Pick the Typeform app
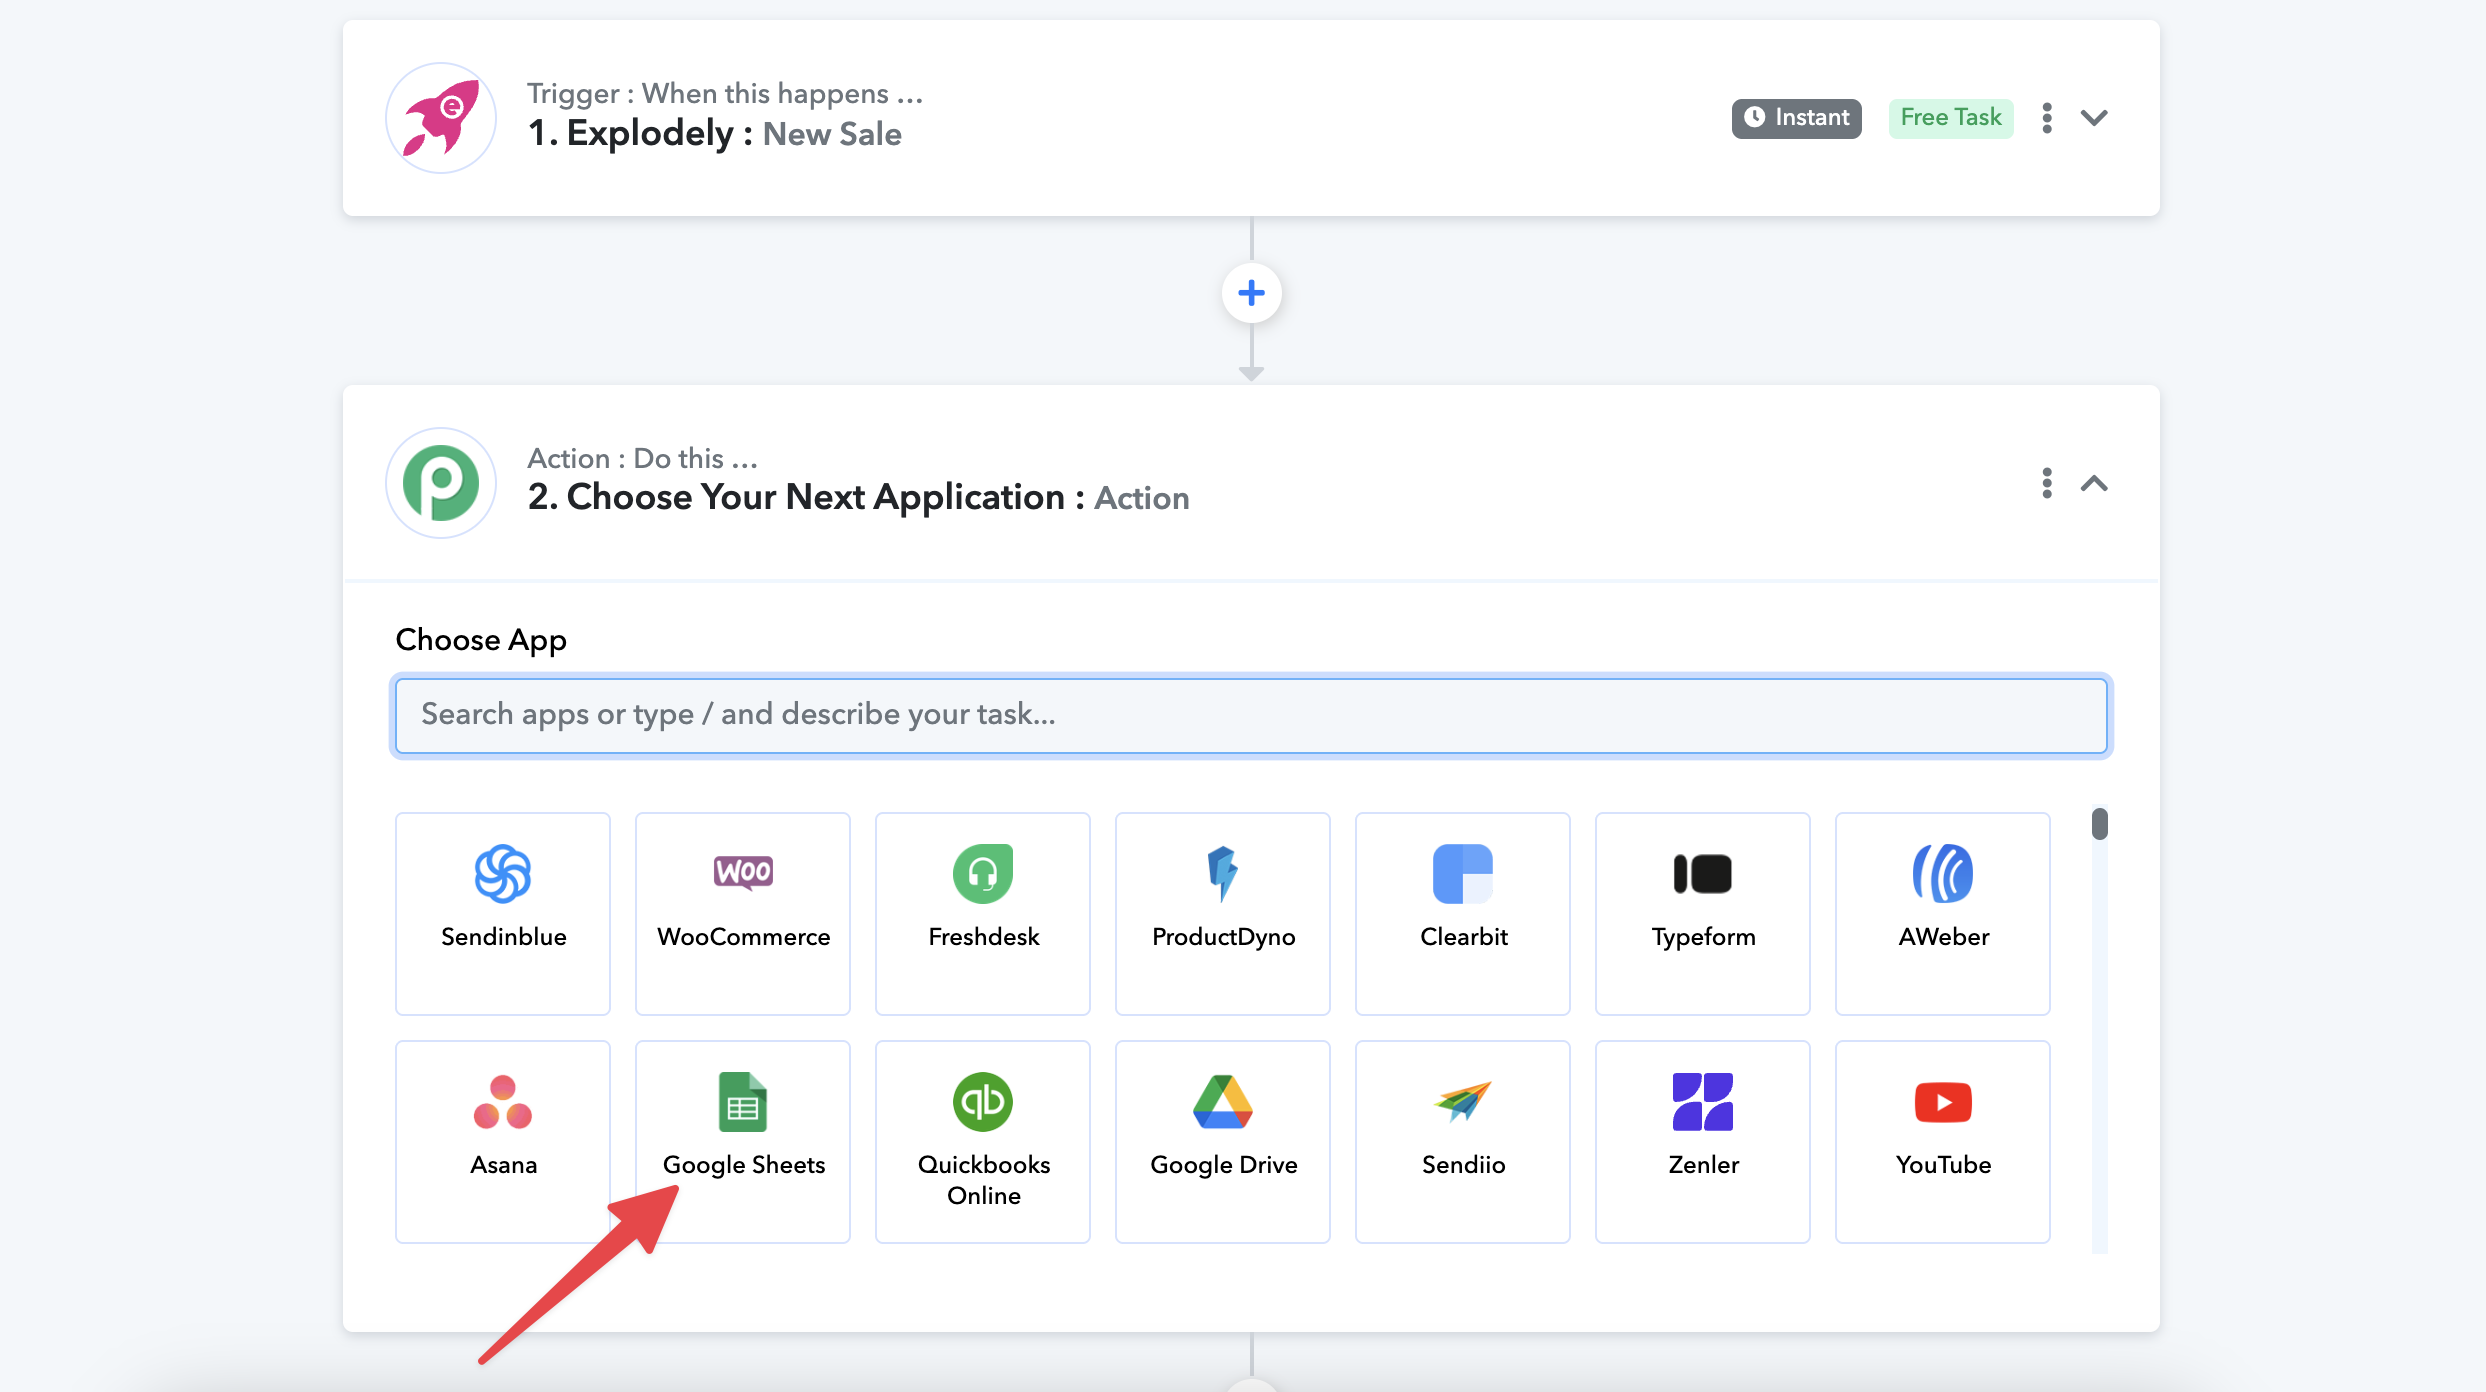This screenshot has height=1392, width=2486. click(x=1703, y=912)
